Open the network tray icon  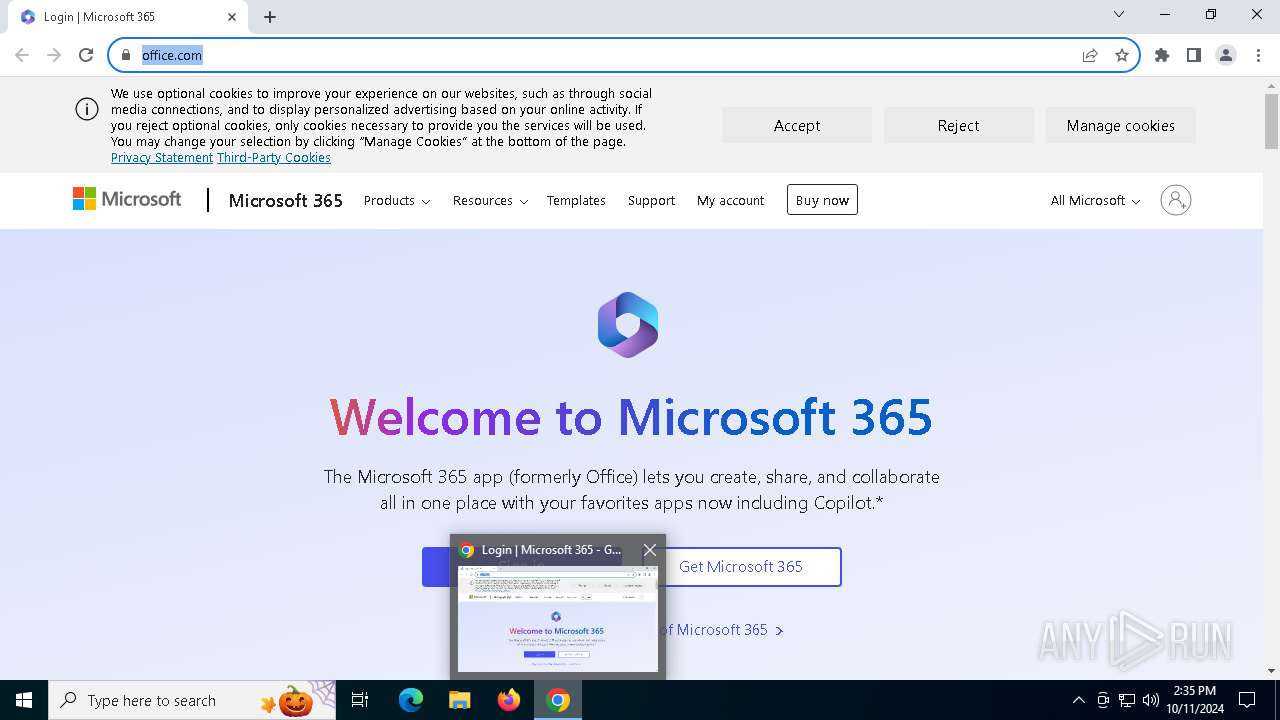point(1127,700)
